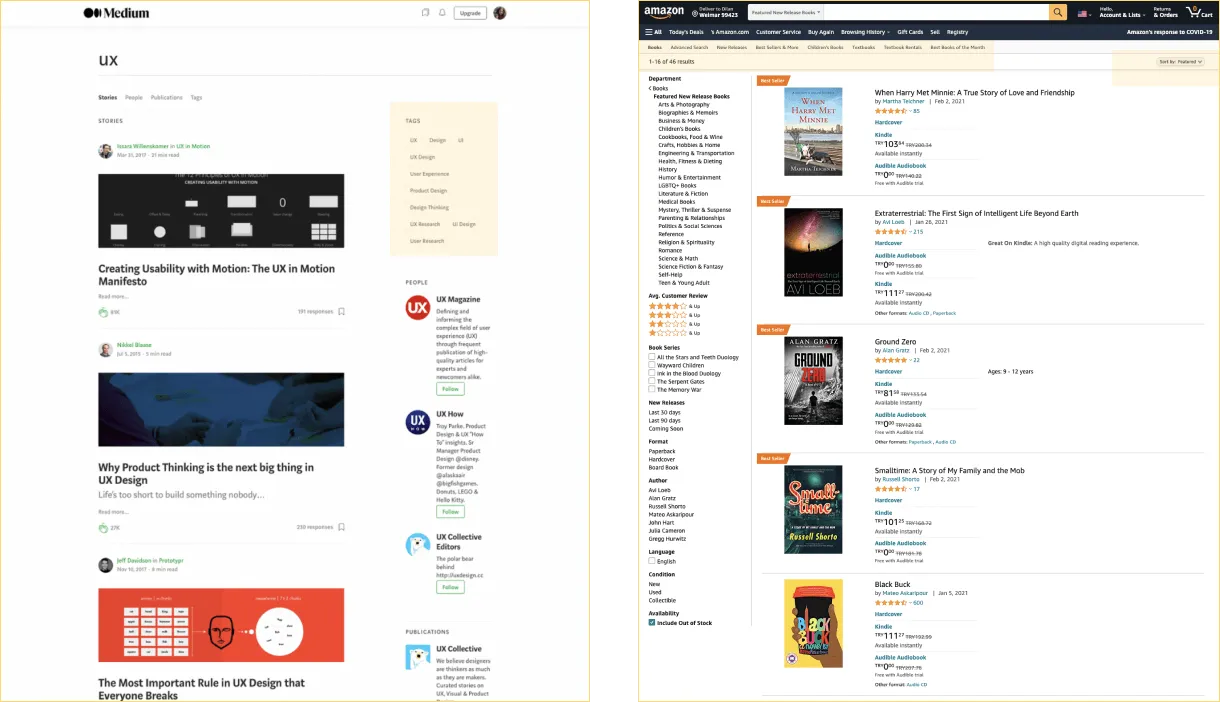Open Medium bookmarks icon in header
This screenshot has width=1220, height=702.
pyautogui.click(x=425, y=13)
